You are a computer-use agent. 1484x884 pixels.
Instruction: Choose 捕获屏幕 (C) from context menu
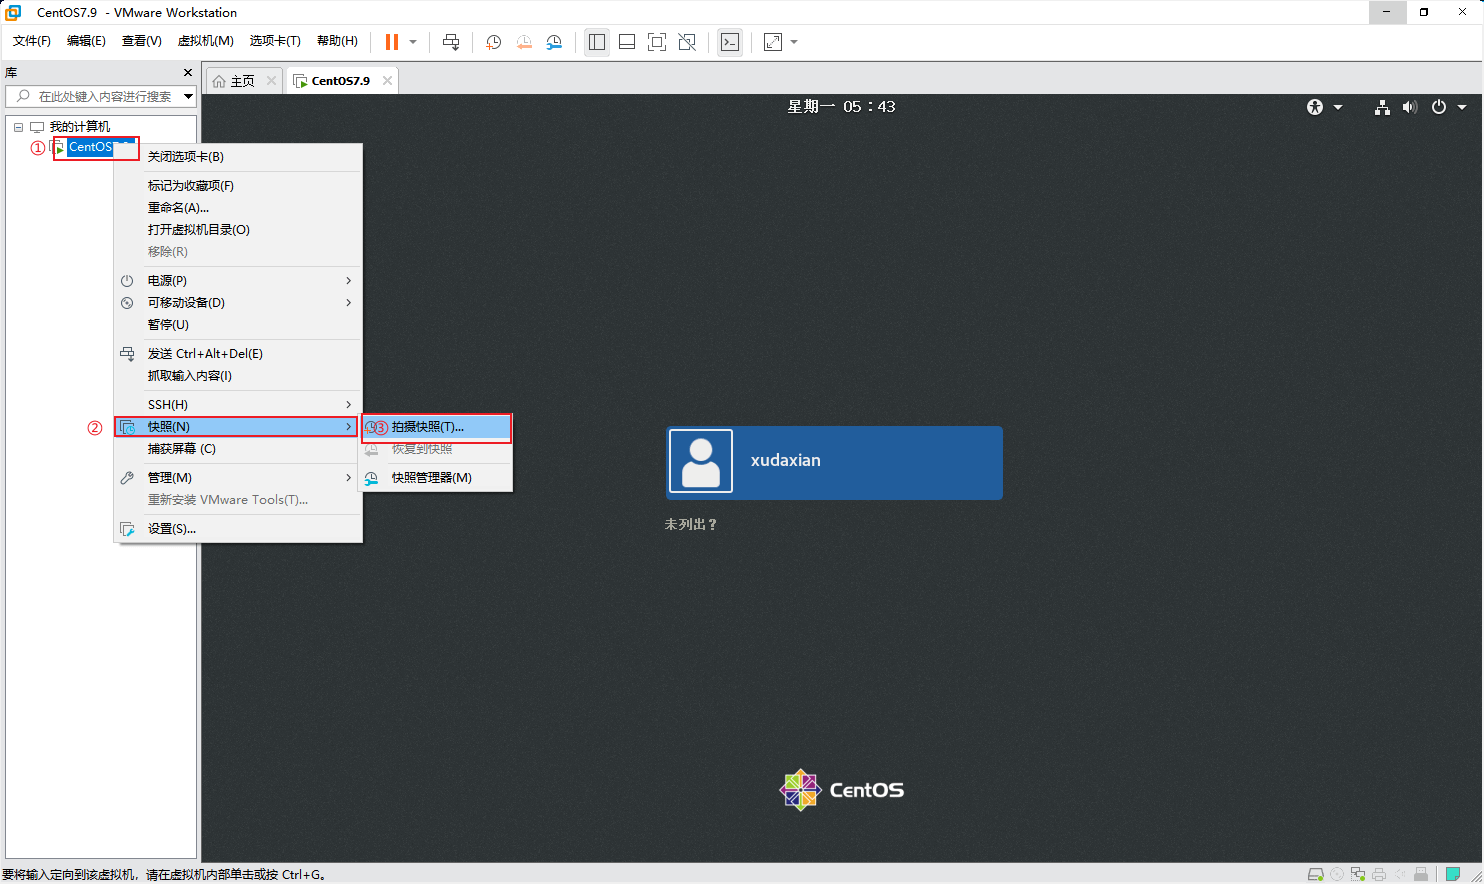(x=238, y=449)
